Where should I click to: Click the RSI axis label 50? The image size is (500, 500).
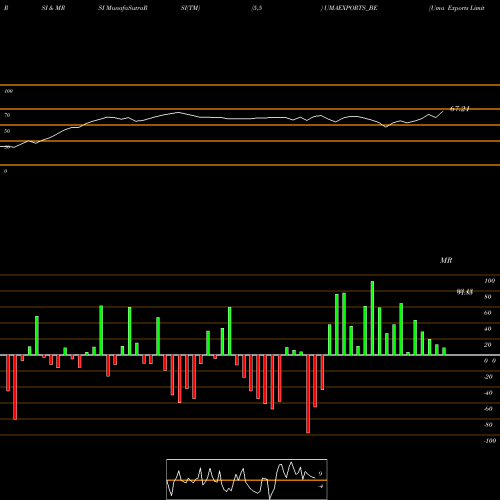click(7, 131)
